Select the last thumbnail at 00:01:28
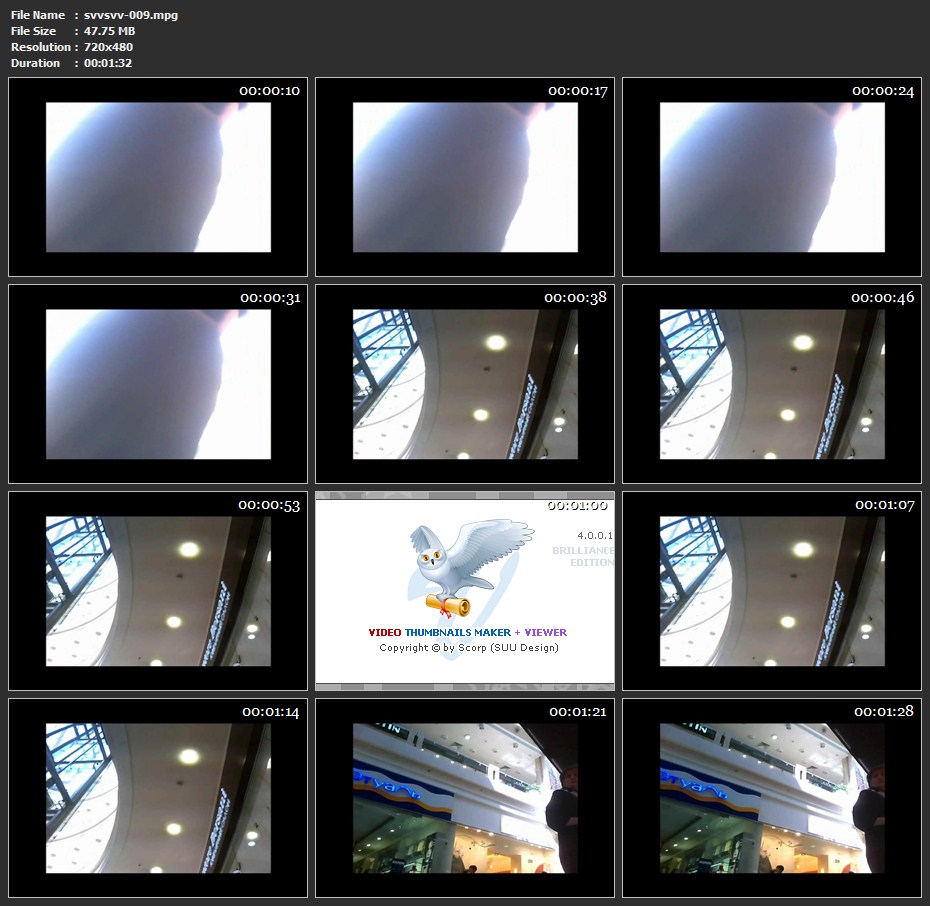The width and height of the screenshot is (930, 906). (x=772, y=798)
